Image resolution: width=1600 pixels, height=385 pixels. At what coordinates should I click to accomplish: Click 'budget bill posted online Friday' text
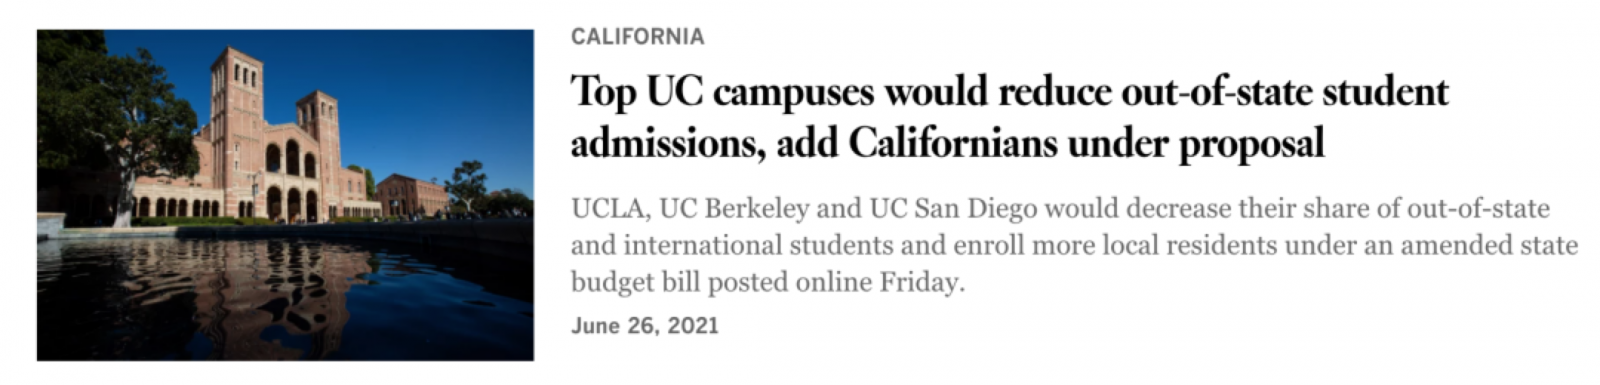click(768, 283)
